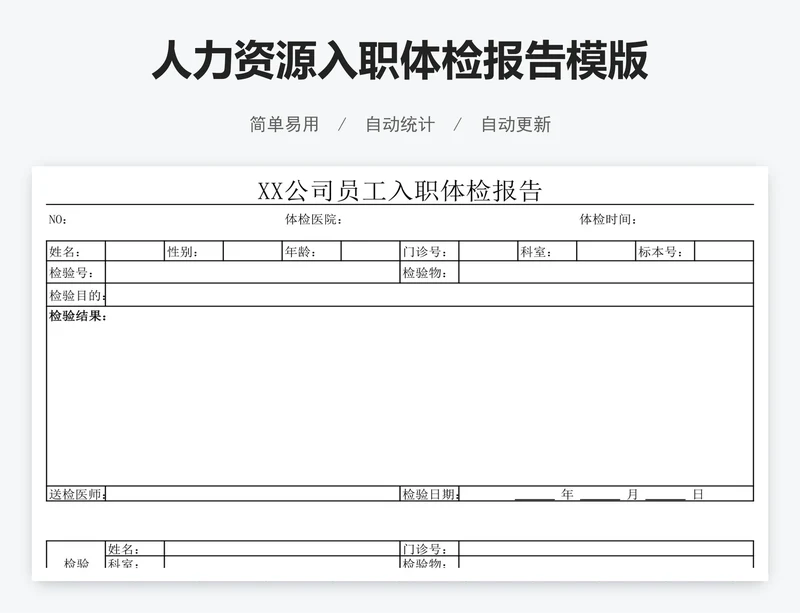800x613 pixels.
Task: Click the 自动更新 subtitle text
Action: point(516,125)
